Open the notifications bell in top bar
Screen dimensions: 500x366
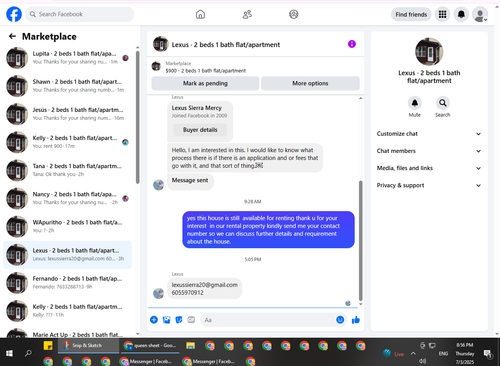pos(461,14)
